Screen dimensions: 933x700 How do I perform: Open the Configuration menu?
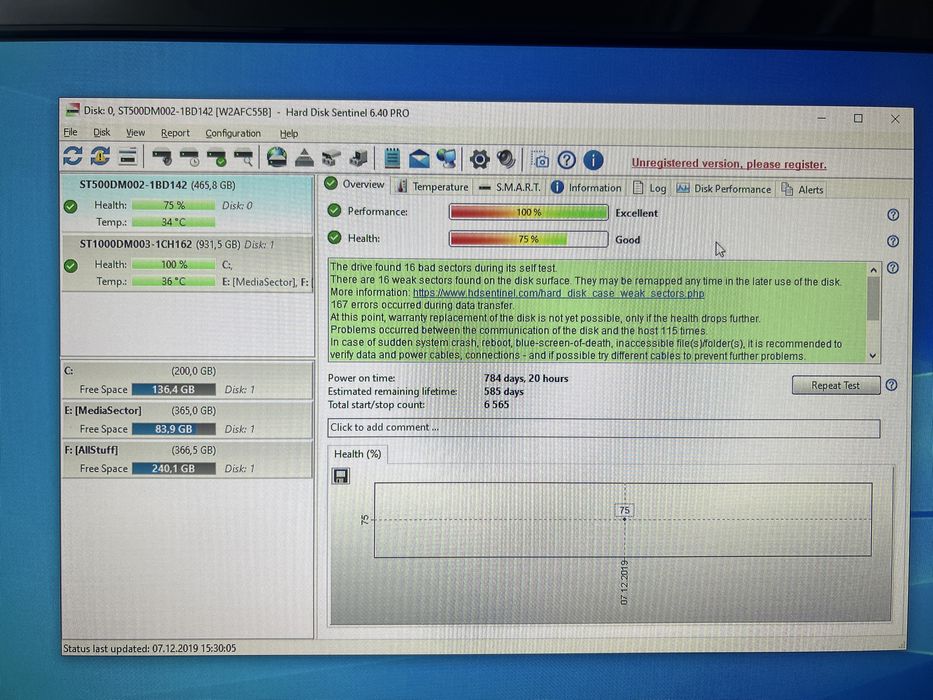[x=233, y=133]
